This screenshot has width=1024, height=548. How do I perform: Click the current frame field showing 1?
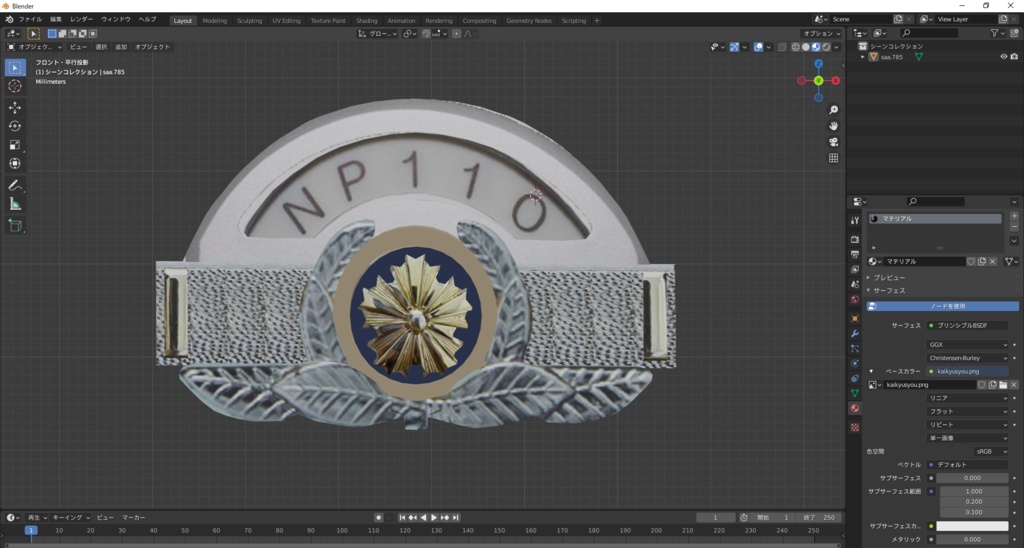[715, 517]
